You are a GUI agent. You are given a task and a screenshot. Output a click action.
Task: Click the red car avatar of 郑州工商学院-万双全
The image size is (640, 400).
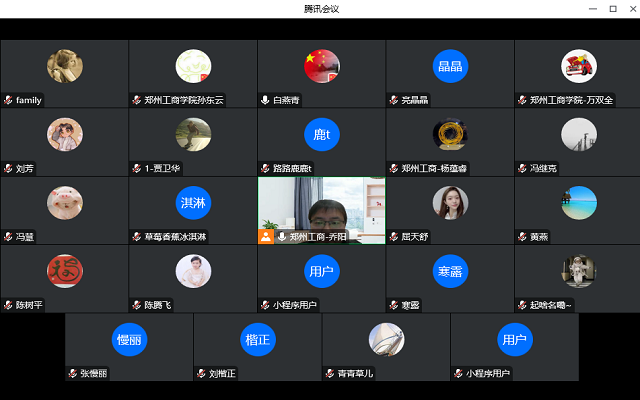tap(579, 66)
